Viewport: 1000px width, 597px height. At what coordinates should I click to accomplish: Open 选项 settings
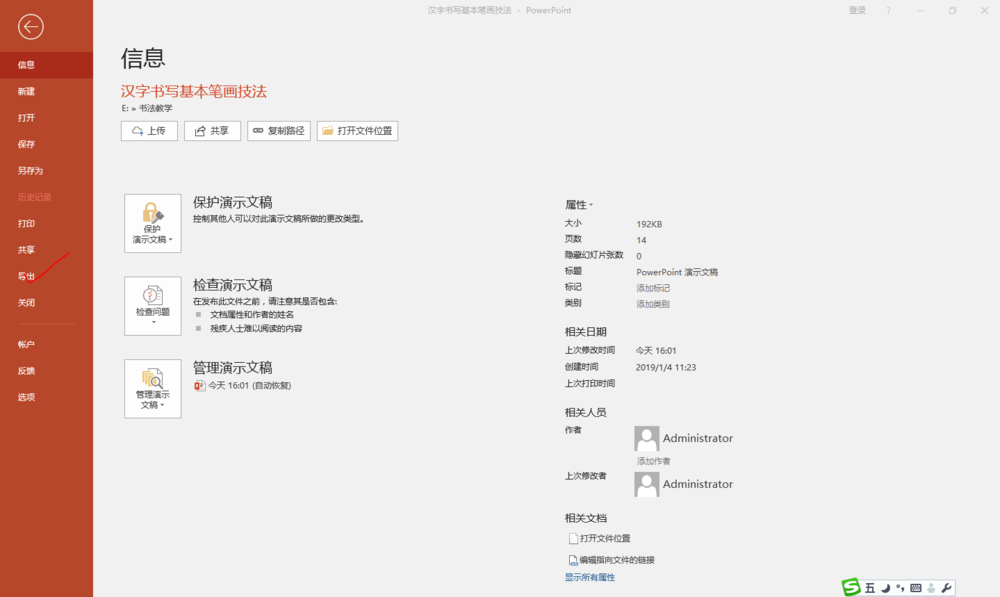tap(46, 397)
